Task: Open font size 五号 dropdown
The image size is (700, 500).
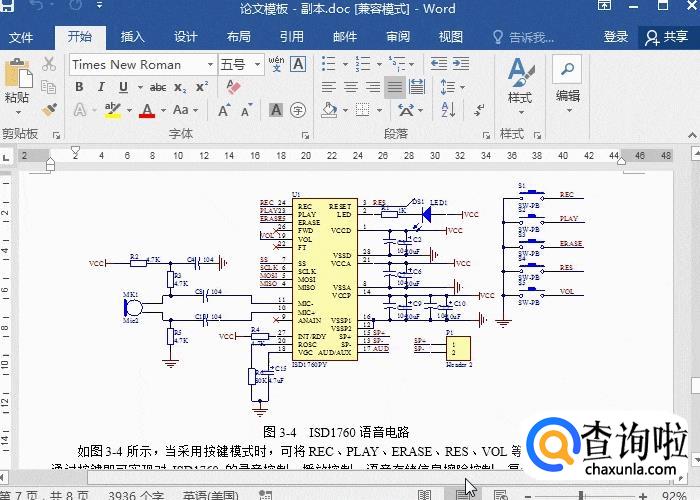Action: coord(257,65)
